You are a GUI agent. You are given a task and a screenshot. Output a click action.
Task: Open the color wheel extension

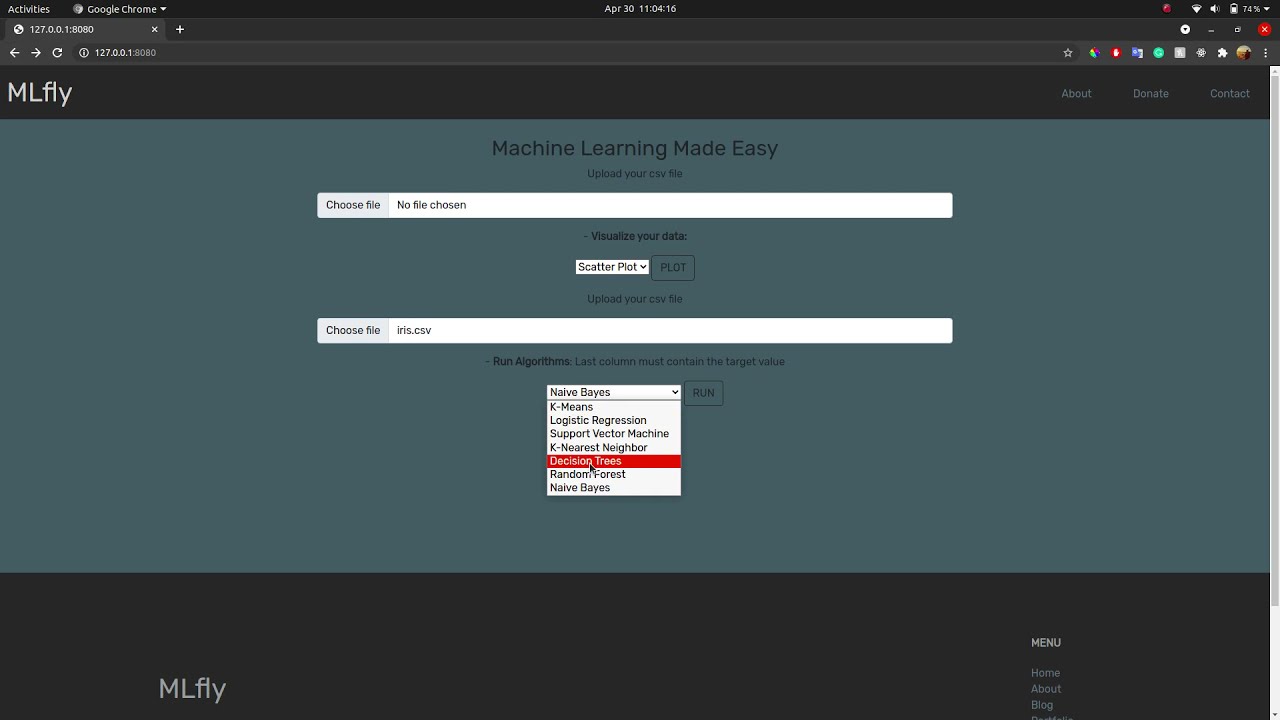[1095, 53]
